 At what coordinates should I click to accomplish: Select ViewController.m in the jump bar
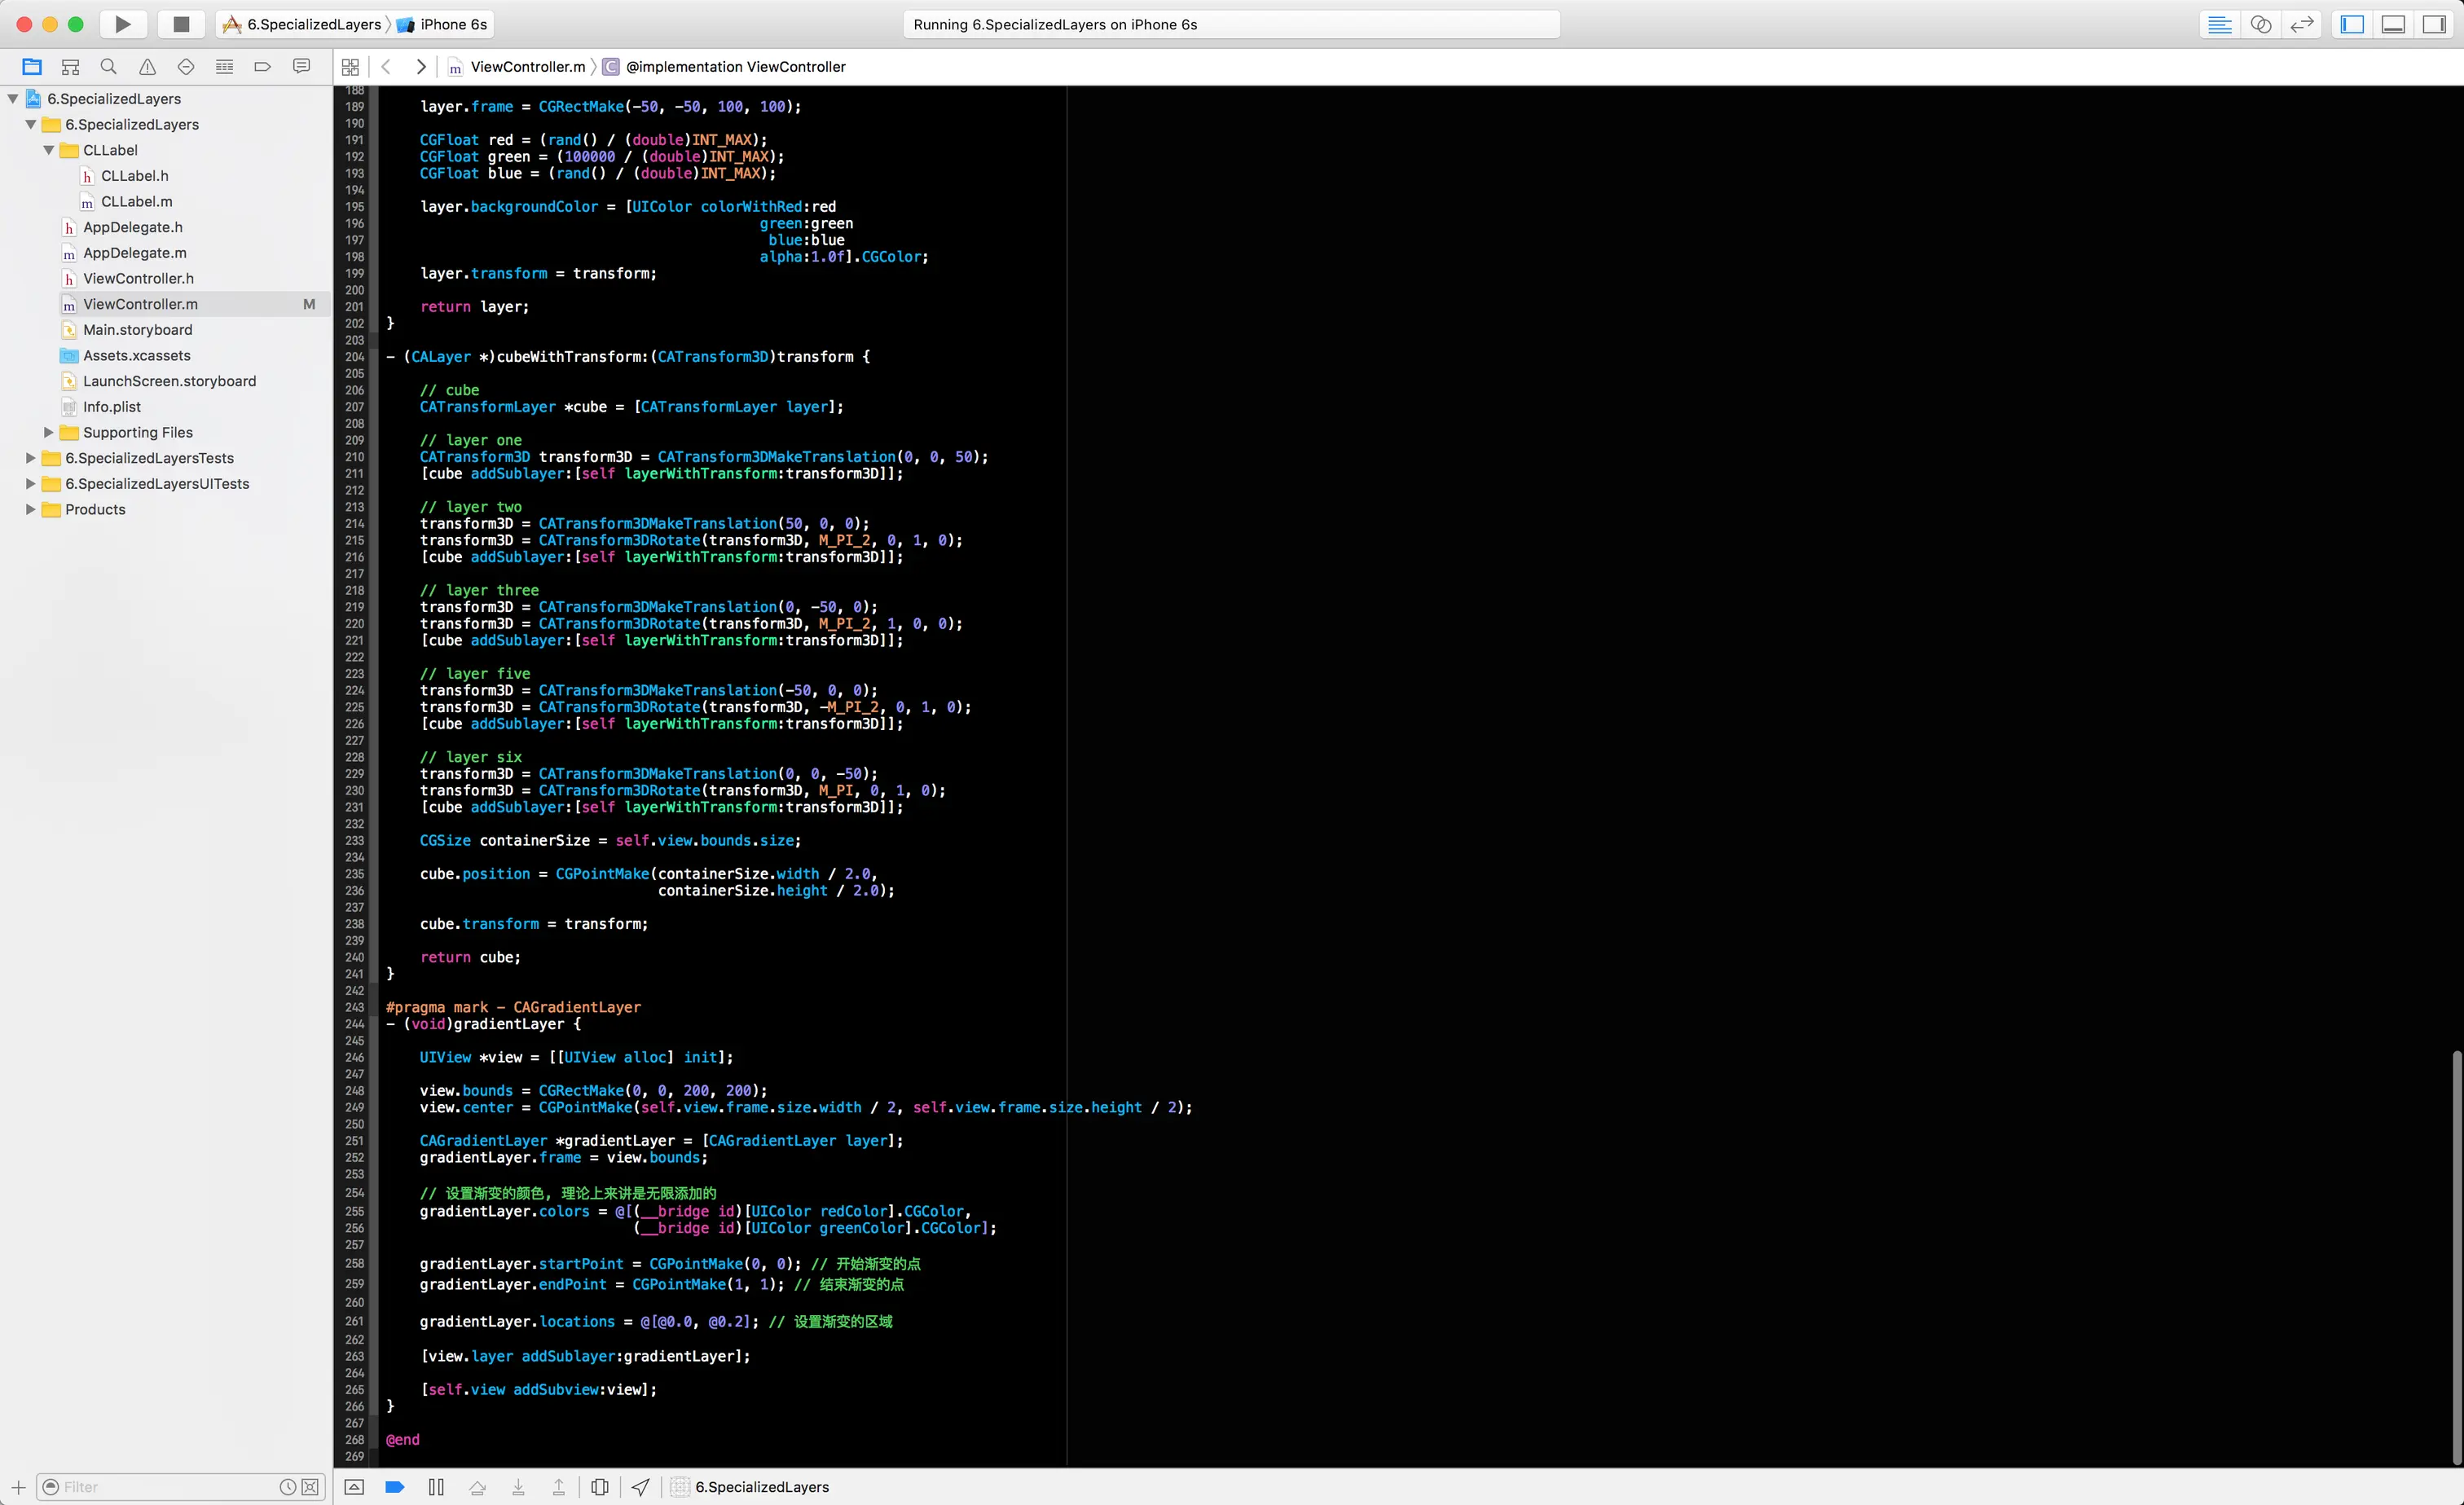pyautogui.click(x=527, y=67)
